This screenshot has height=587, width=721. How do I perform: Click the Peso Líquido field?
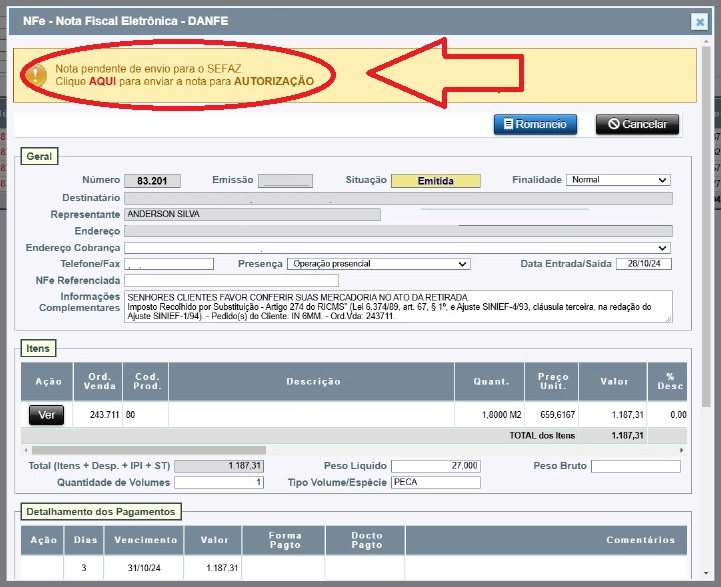tap(435, 467)
